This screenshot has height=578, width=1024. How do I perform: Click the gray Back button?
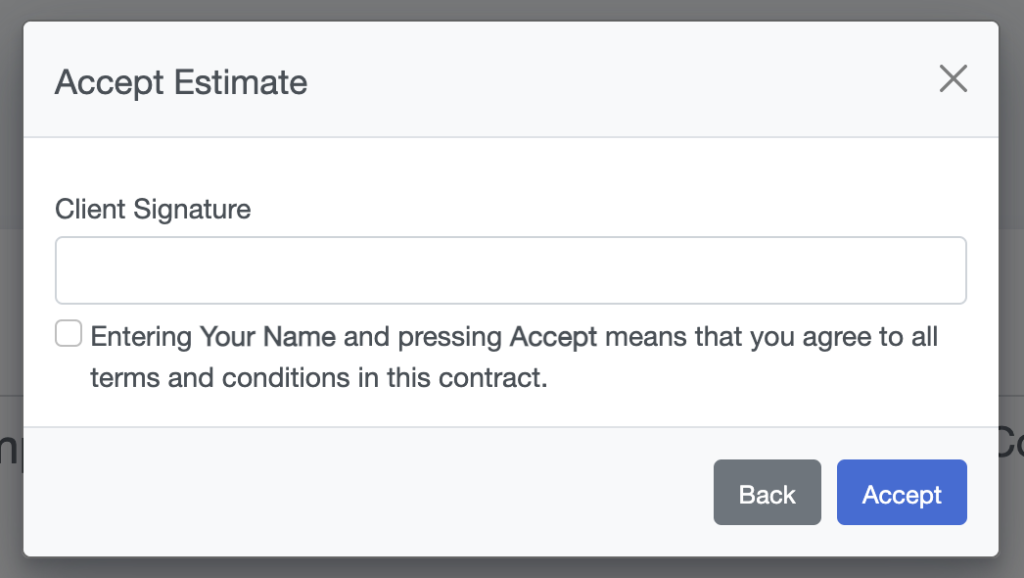[767, 492]
